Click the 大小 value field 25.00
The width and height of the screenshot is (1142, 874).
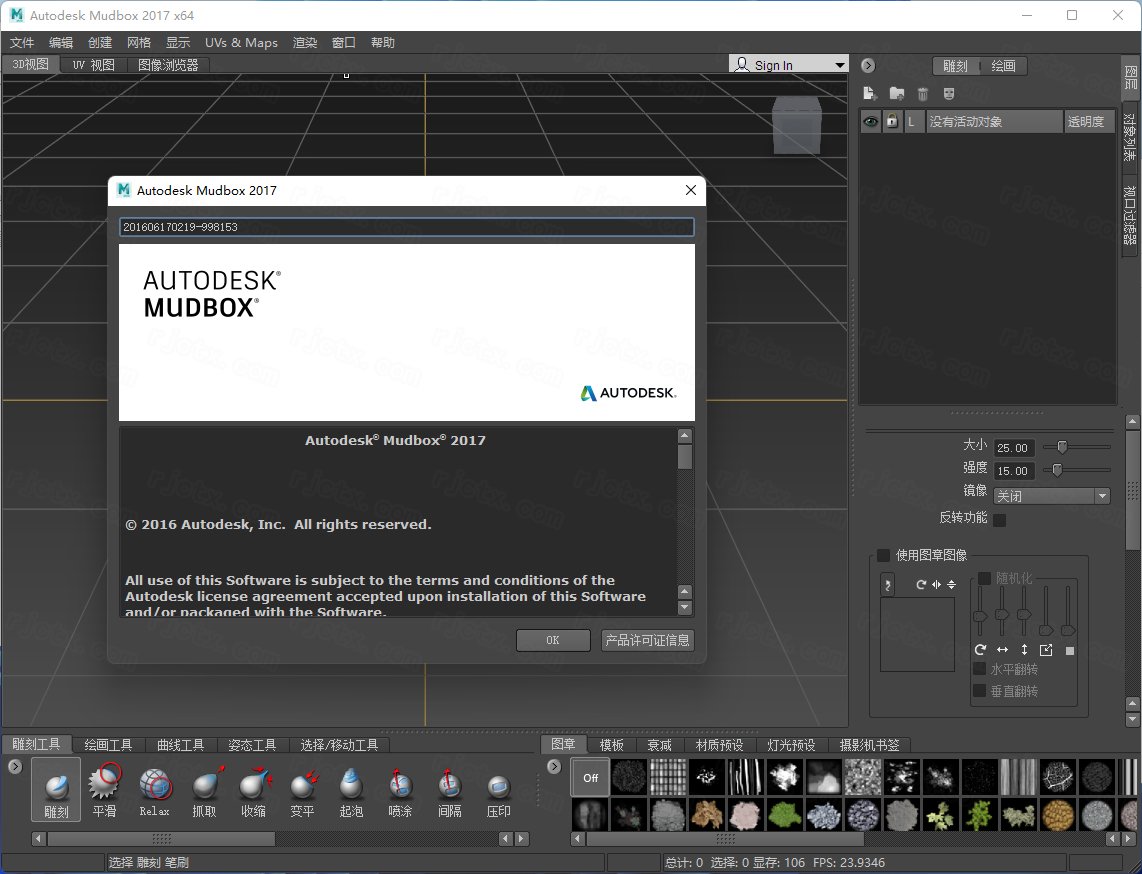tap(1014, 447)
